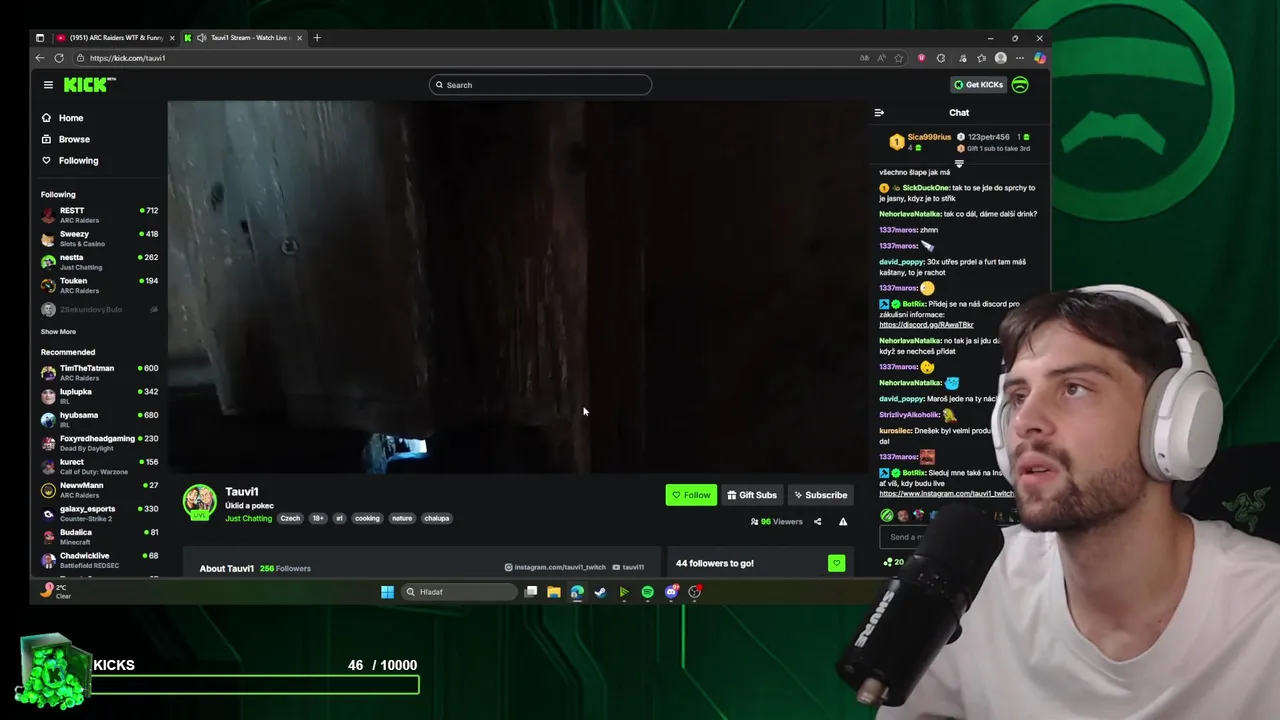Open Sweezy channel in Following list
Viewport: 1280px width, 720px height.
[99, 238]
